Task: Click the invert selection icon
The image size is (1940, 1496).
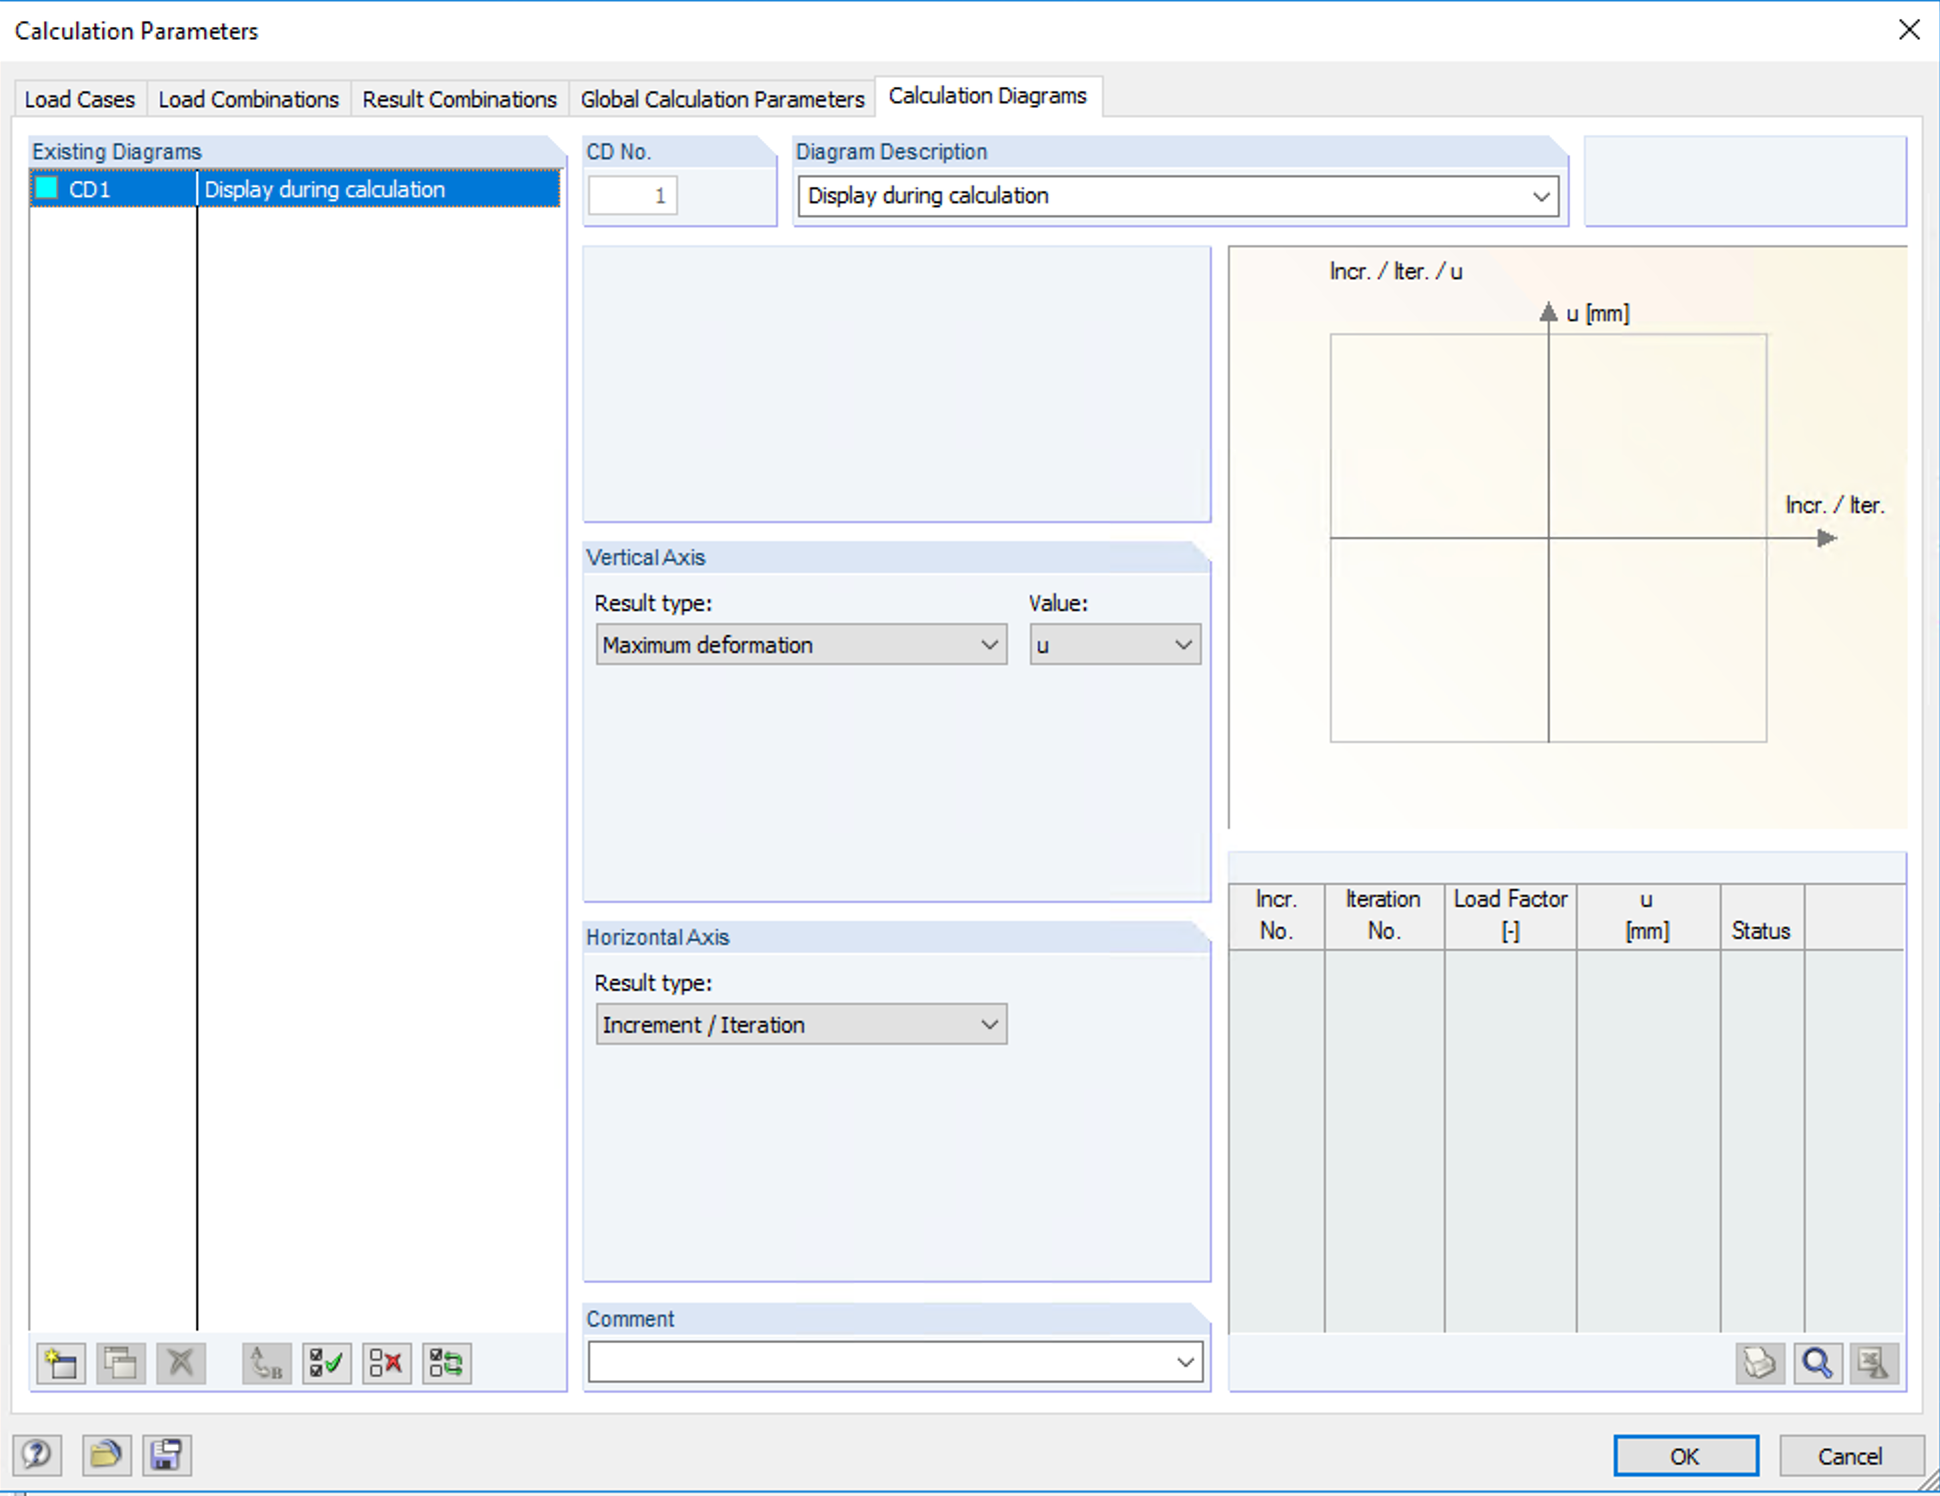Action: 446,1363
